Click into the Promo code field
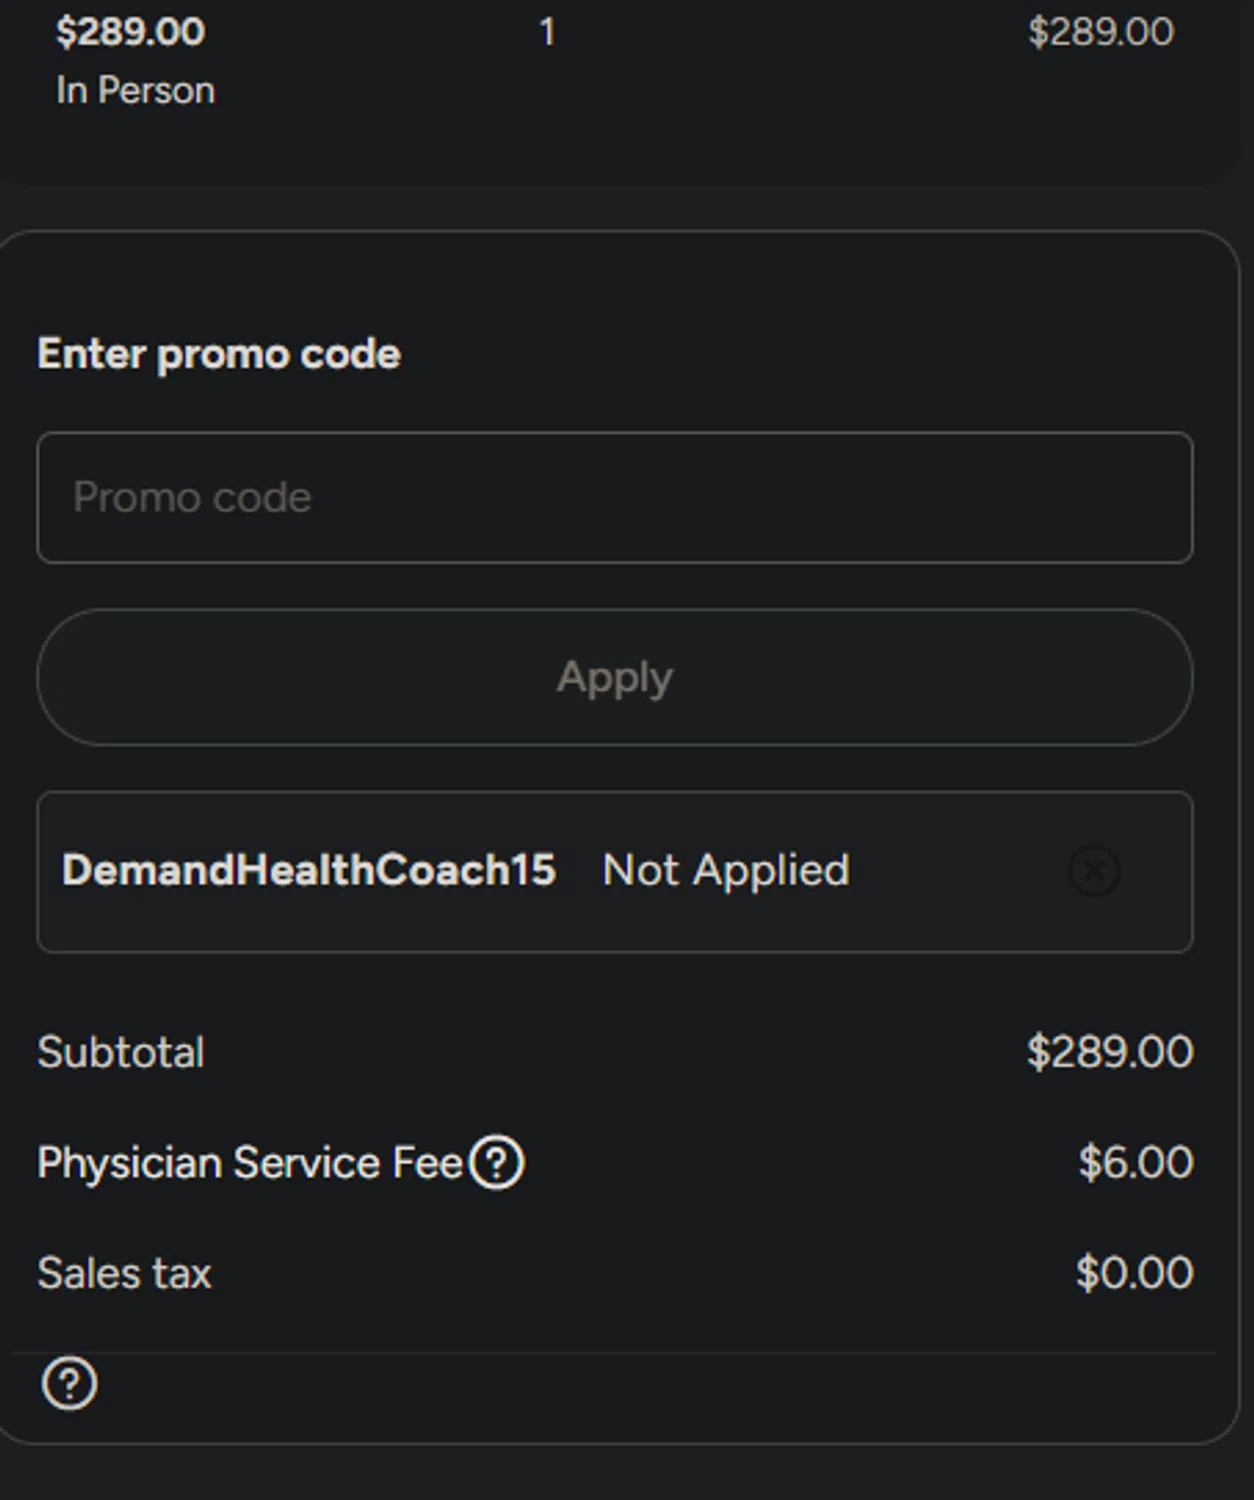This screenshot has height=1500, width=1254. coord(614,498)
